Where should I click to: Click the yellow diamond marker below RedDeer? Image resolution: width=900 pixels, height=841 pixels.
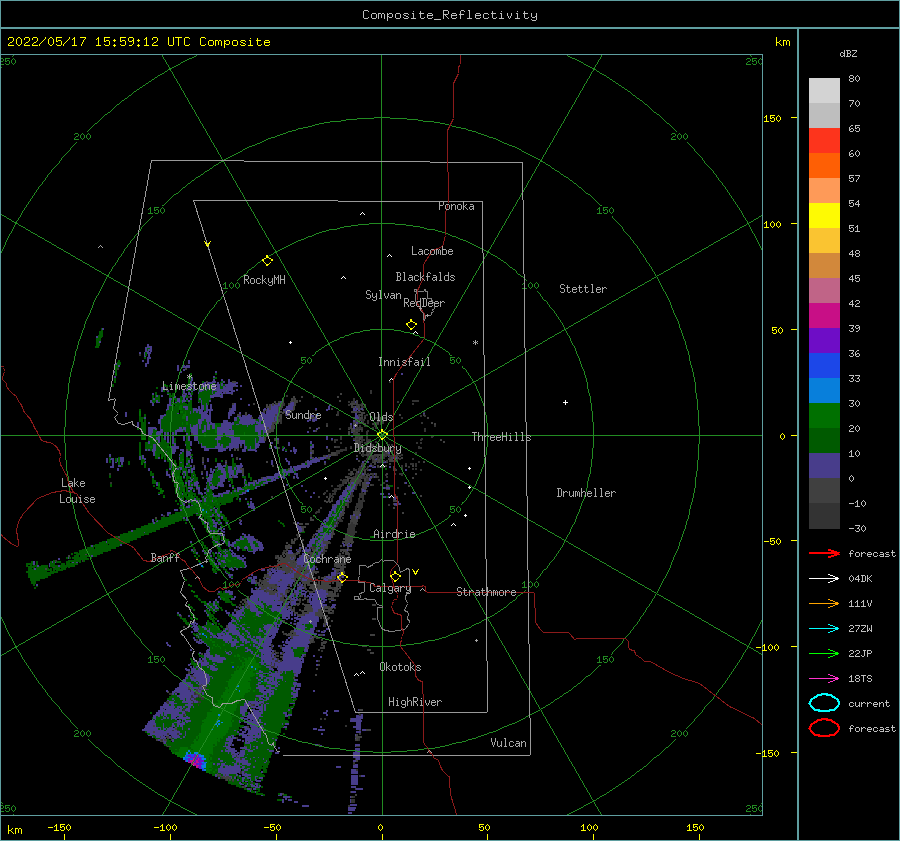point(412,325)
